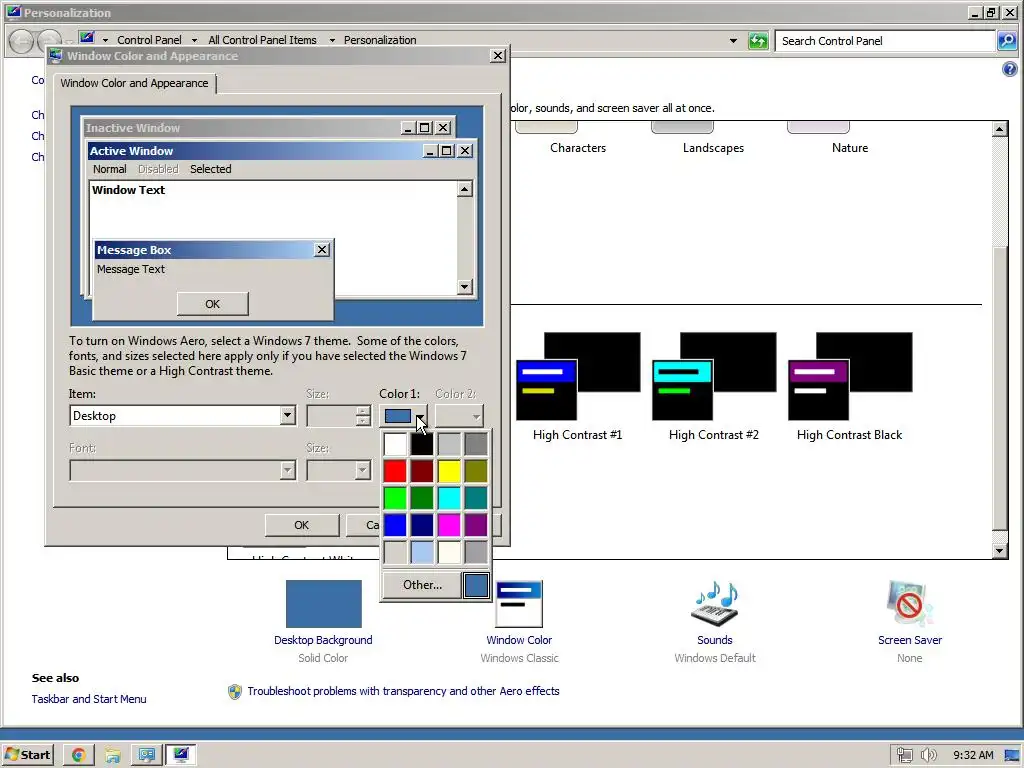Screen dimensions: 1024x768
Task: Toggle the Color 1 dropdown arrow
Action: 420,416
